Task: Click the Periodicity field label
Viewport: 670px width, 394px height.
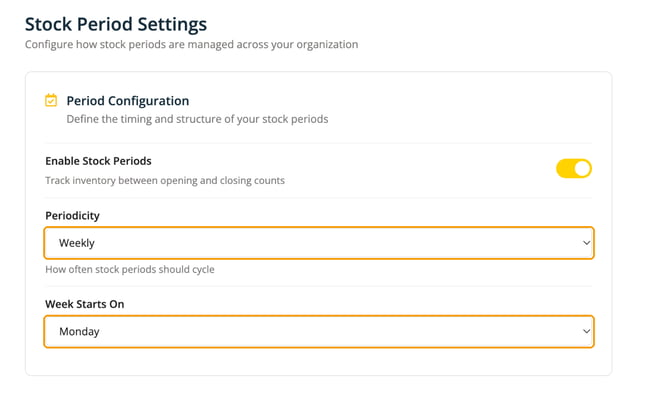Action: [72, 216]
